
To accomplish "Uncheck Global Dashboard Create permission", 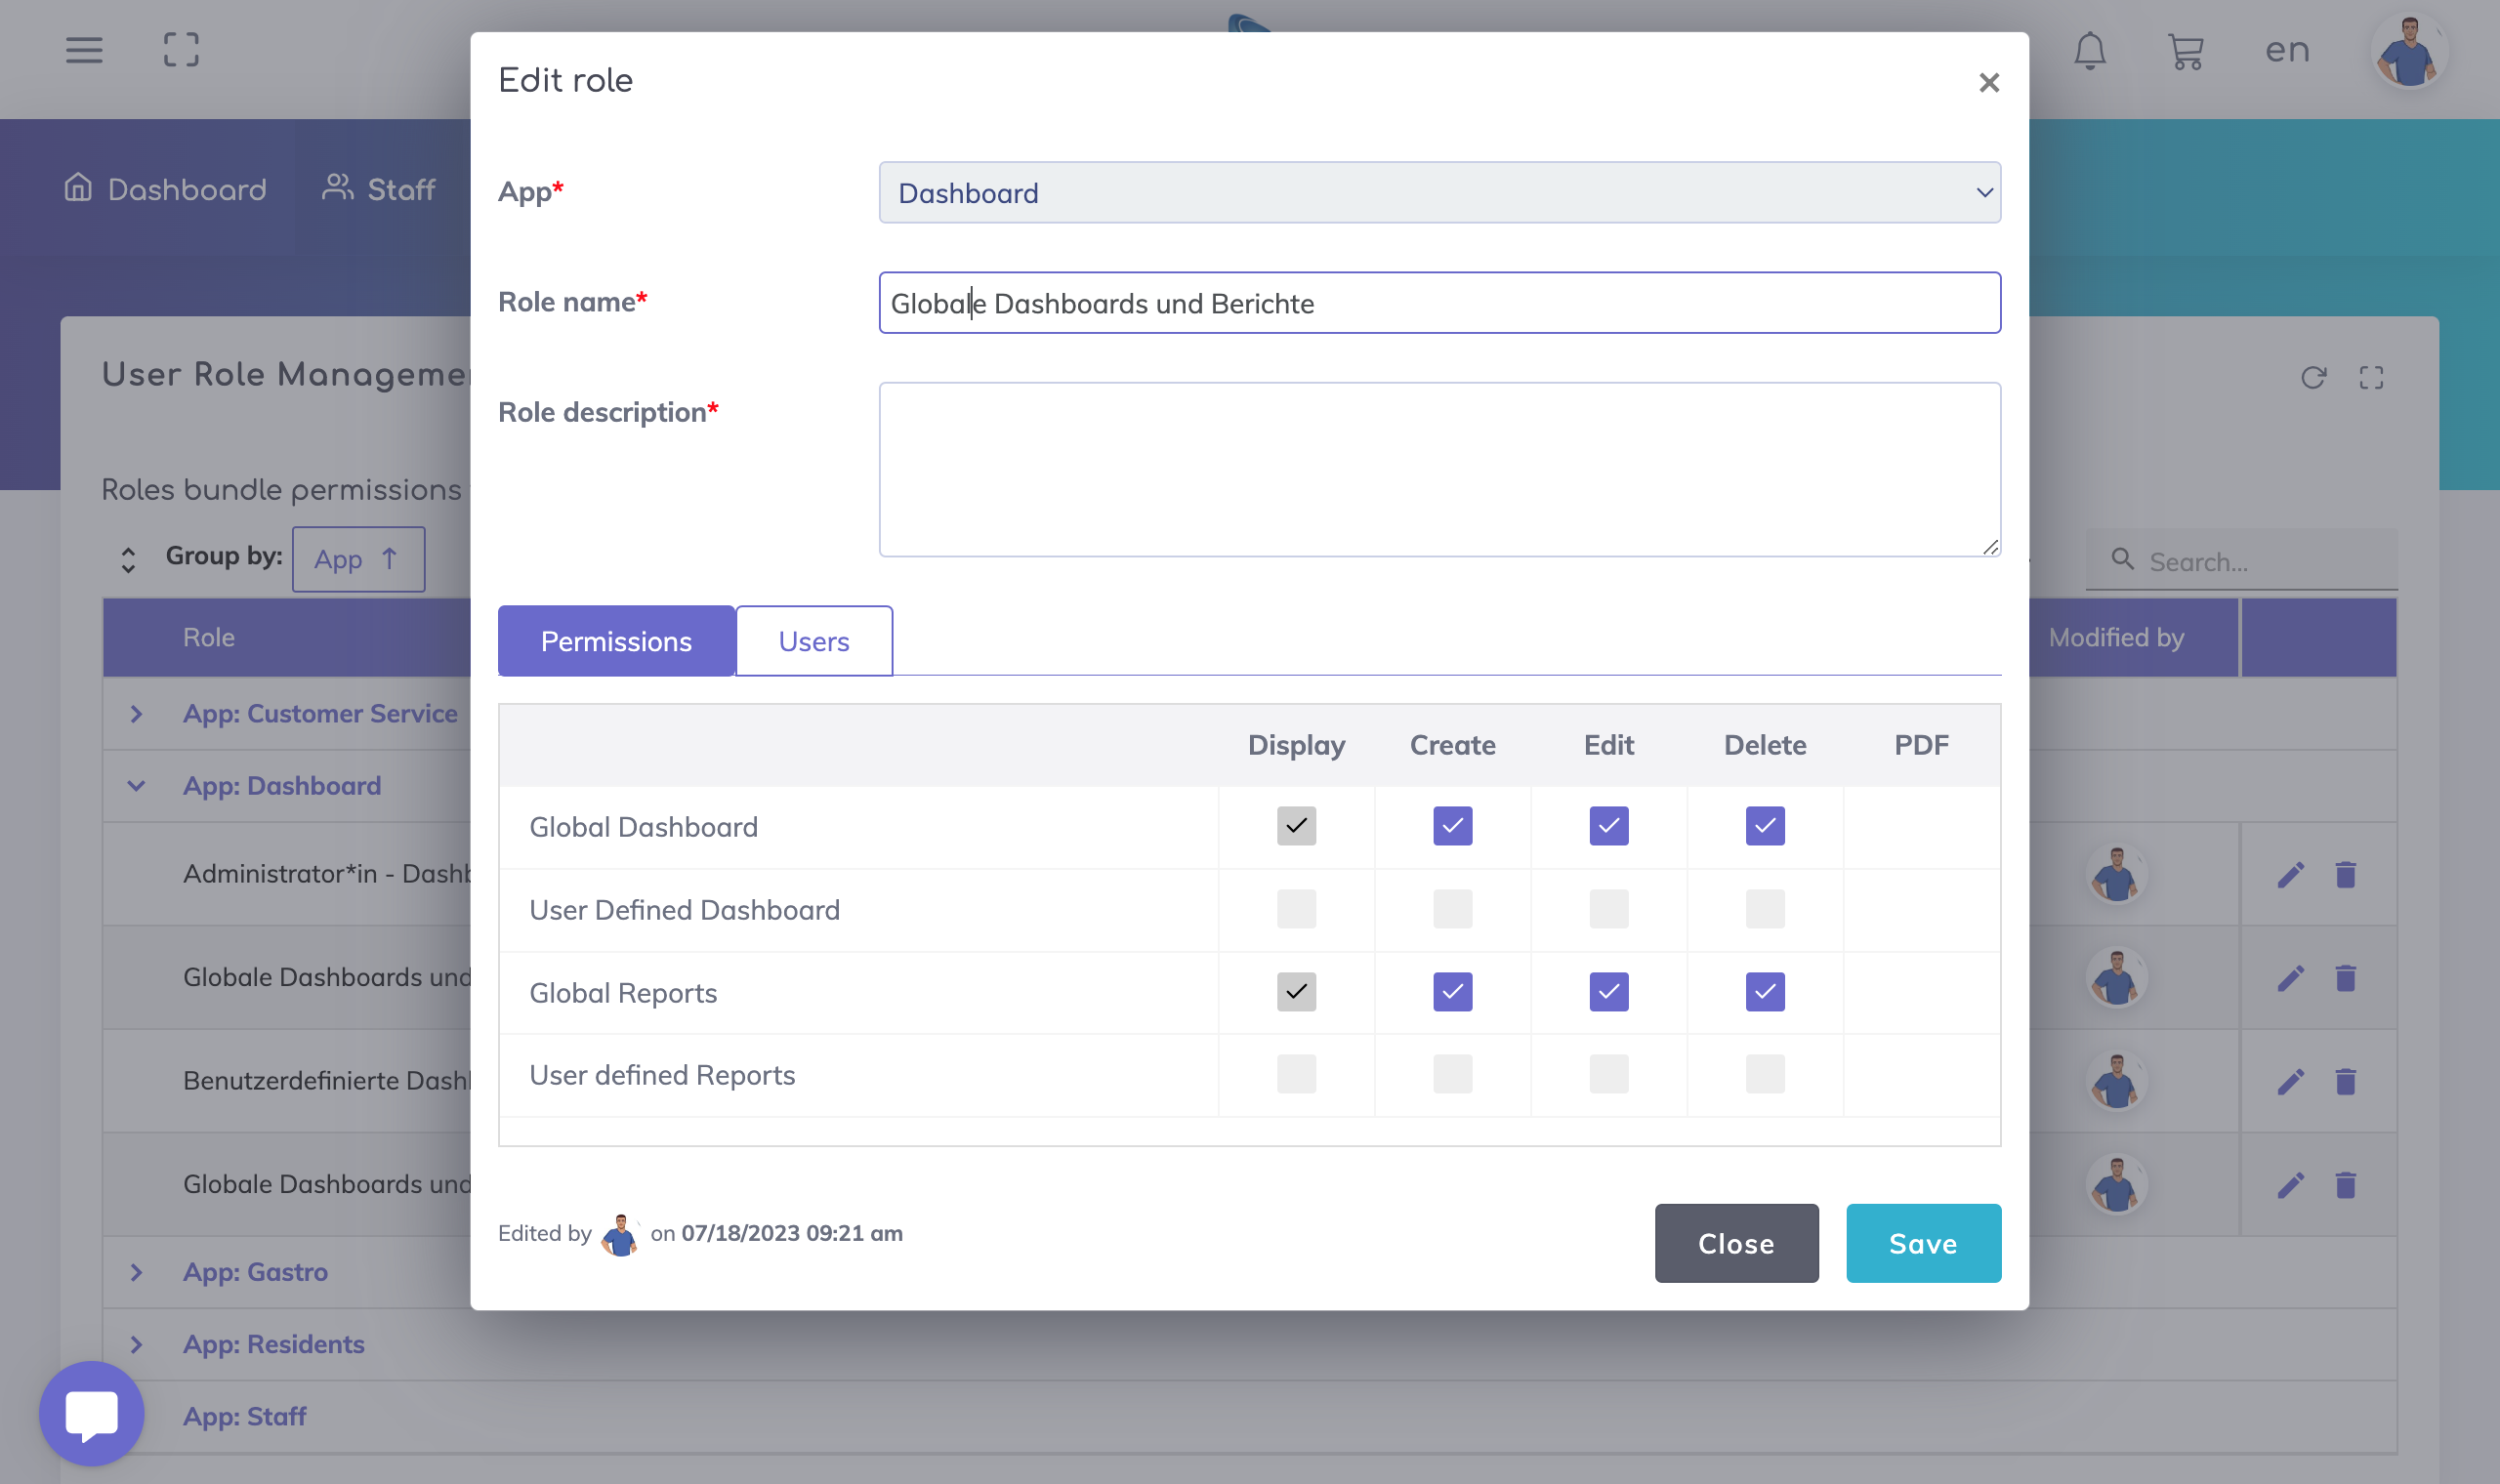I will coord(1452,826).
